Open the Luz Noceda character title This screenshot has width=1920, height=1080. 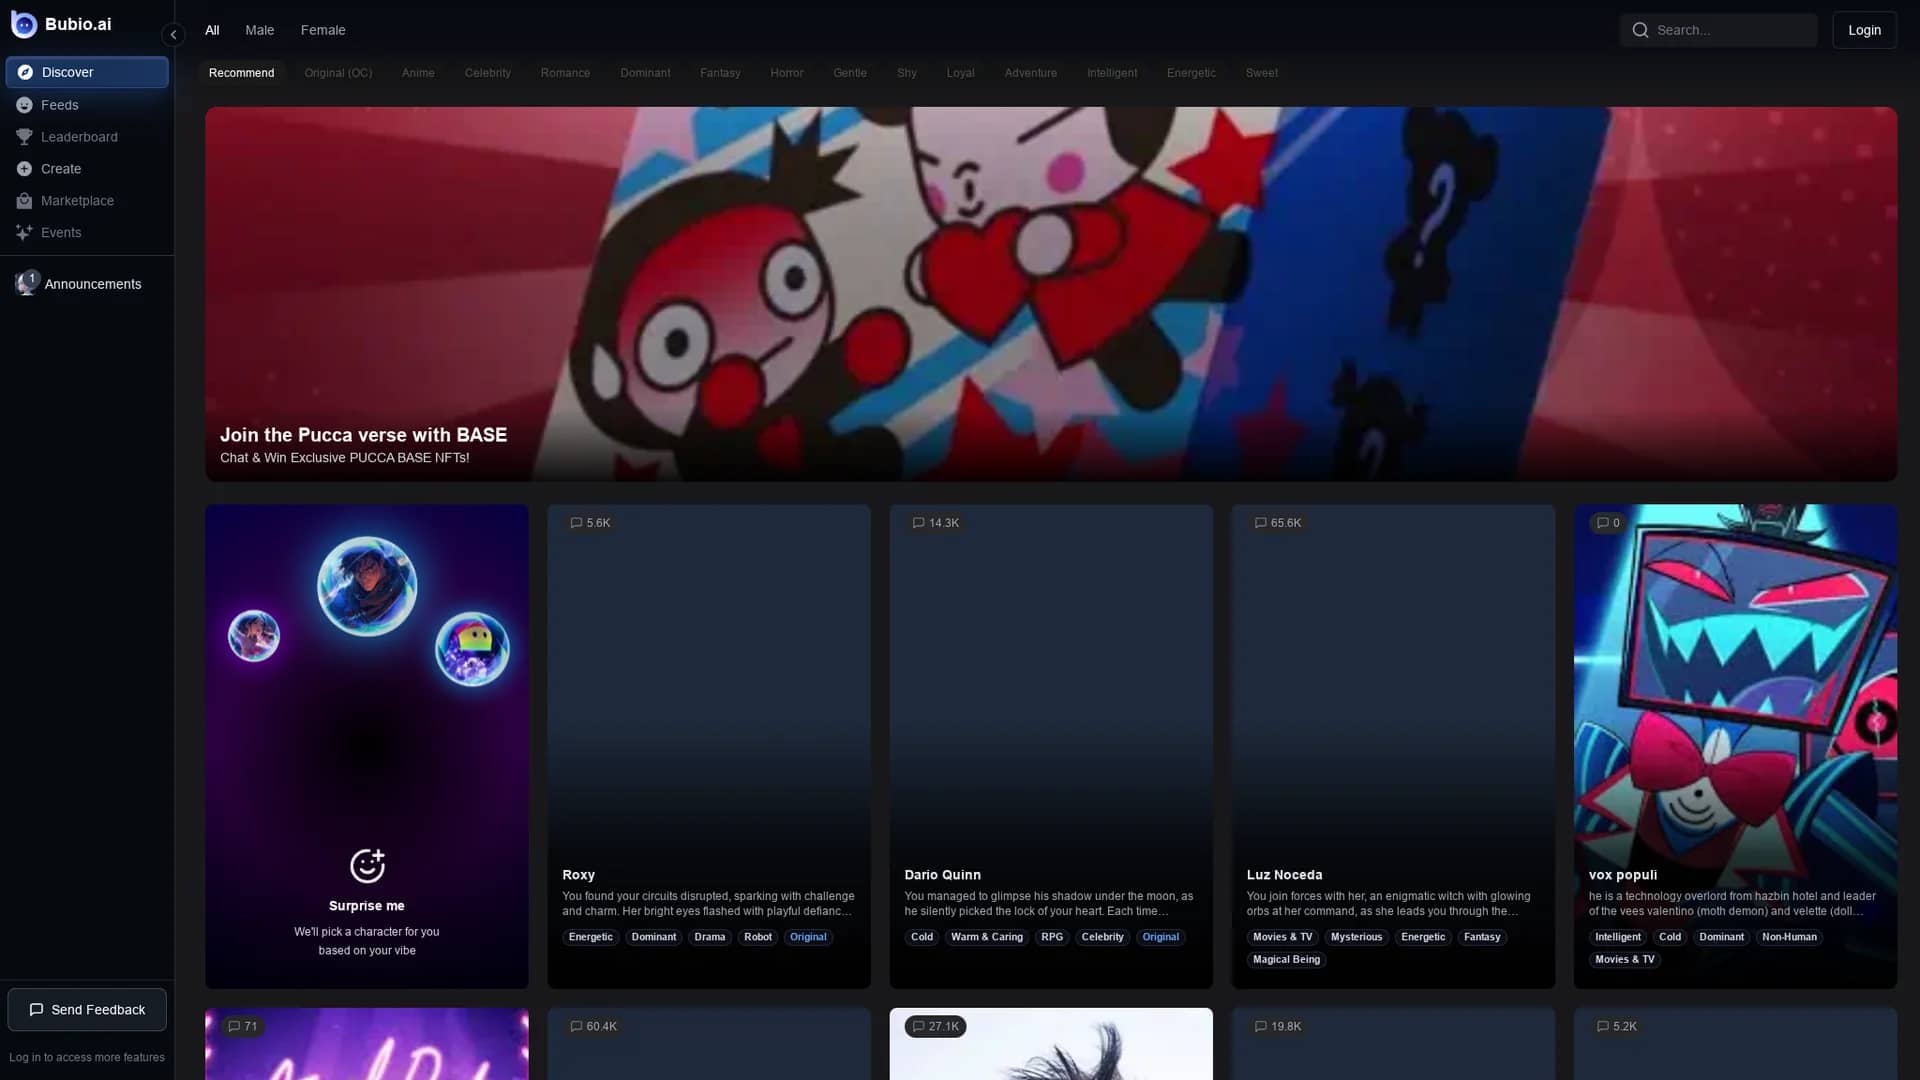point(1284,875)
